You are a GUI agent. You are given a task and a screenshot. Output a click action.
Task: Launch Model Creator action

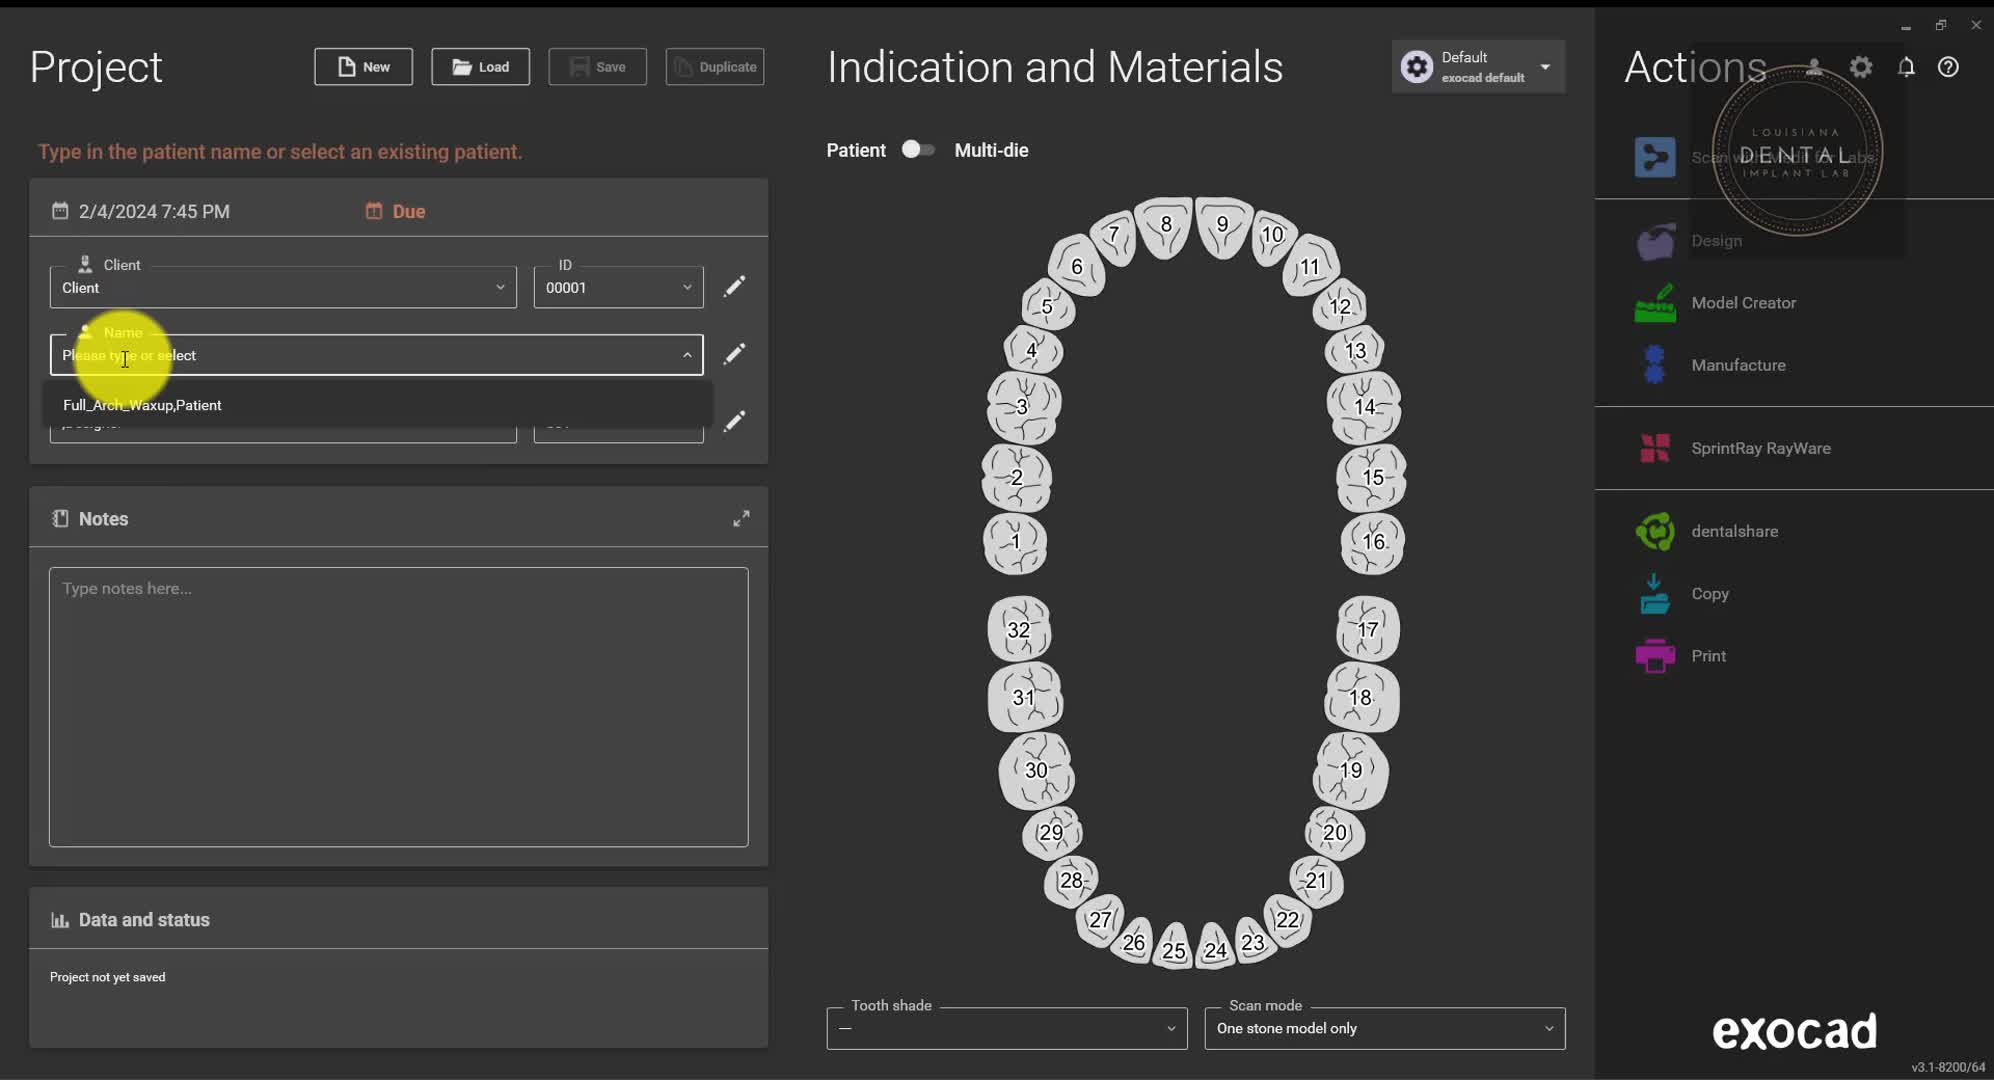tap(1716, 303)
